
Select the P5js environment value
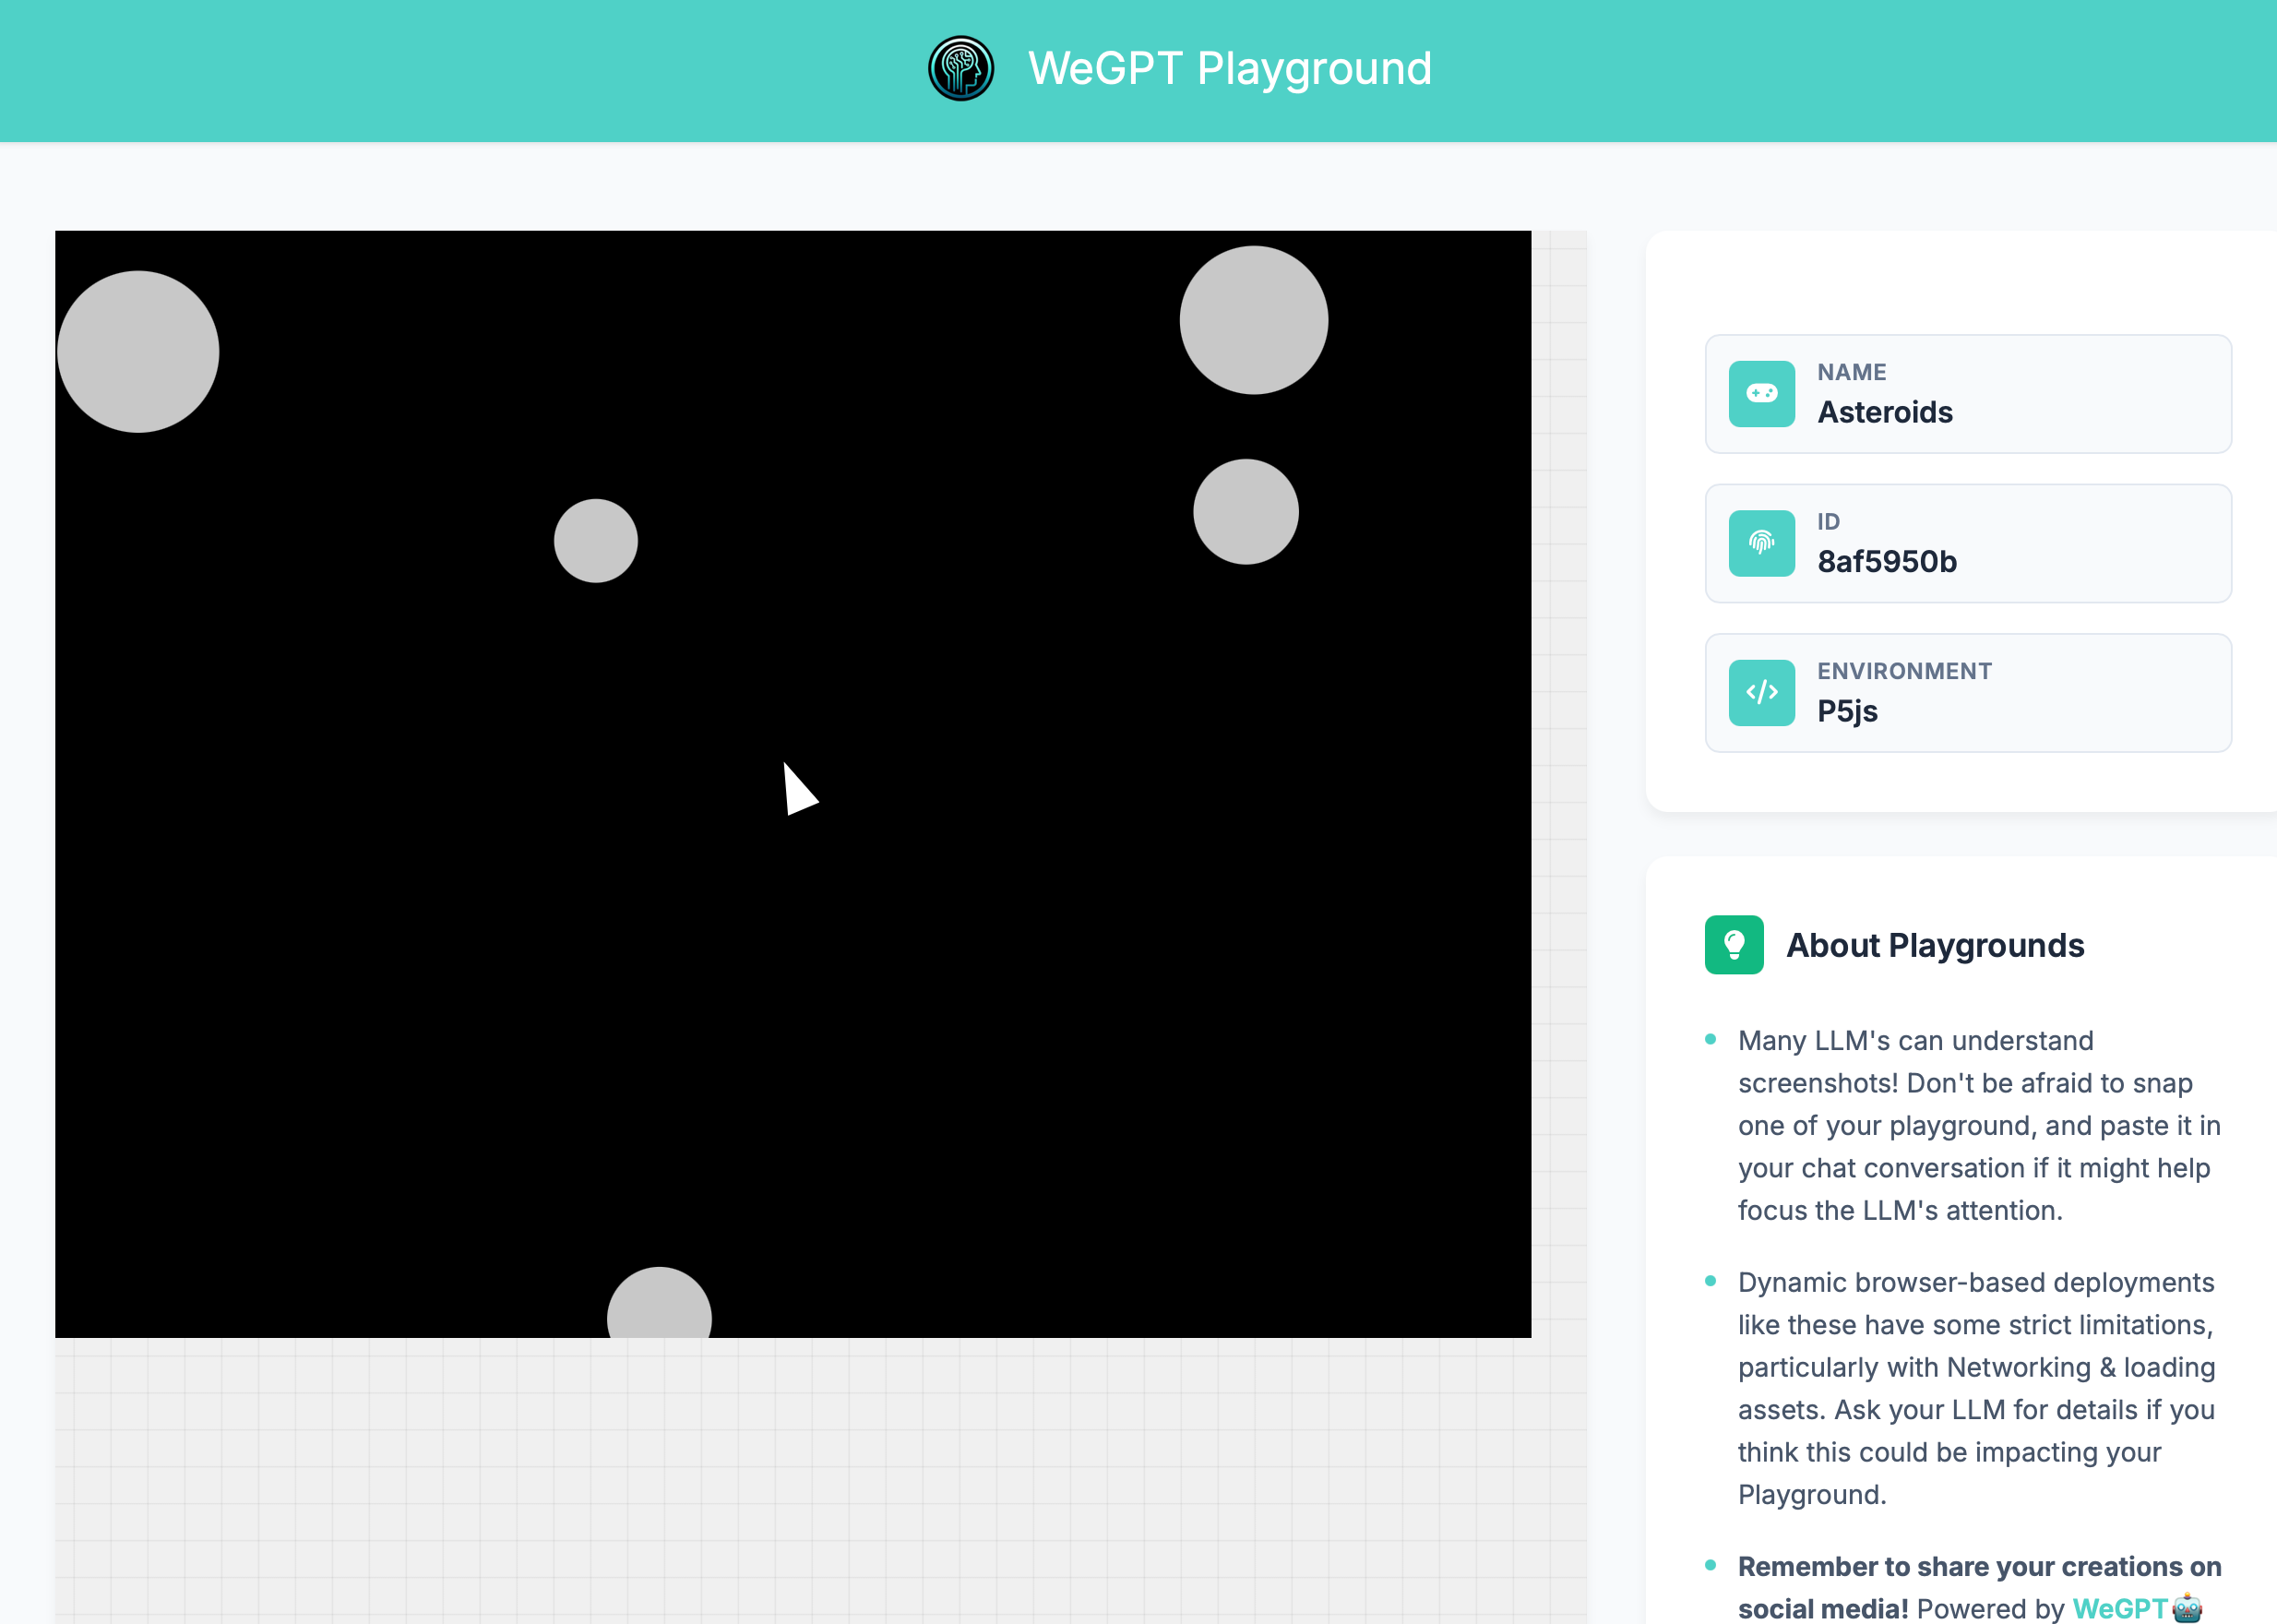click(x=1847, y=711)
